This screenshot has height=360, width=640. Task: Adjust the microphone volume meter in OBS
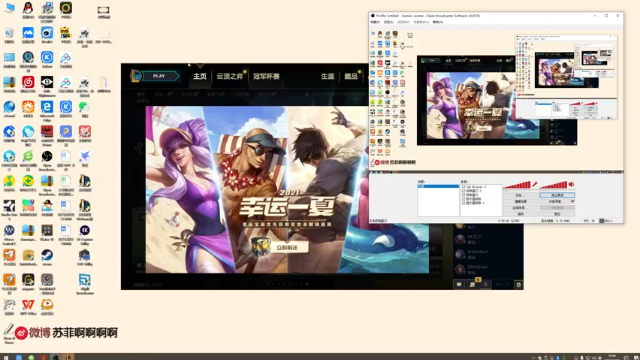click(517, 185)
